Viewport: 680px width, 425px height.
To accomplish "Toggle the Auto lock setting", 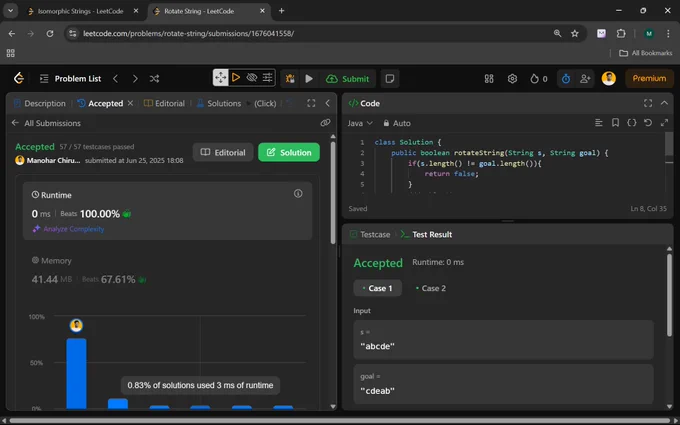I will click(396, 123).
